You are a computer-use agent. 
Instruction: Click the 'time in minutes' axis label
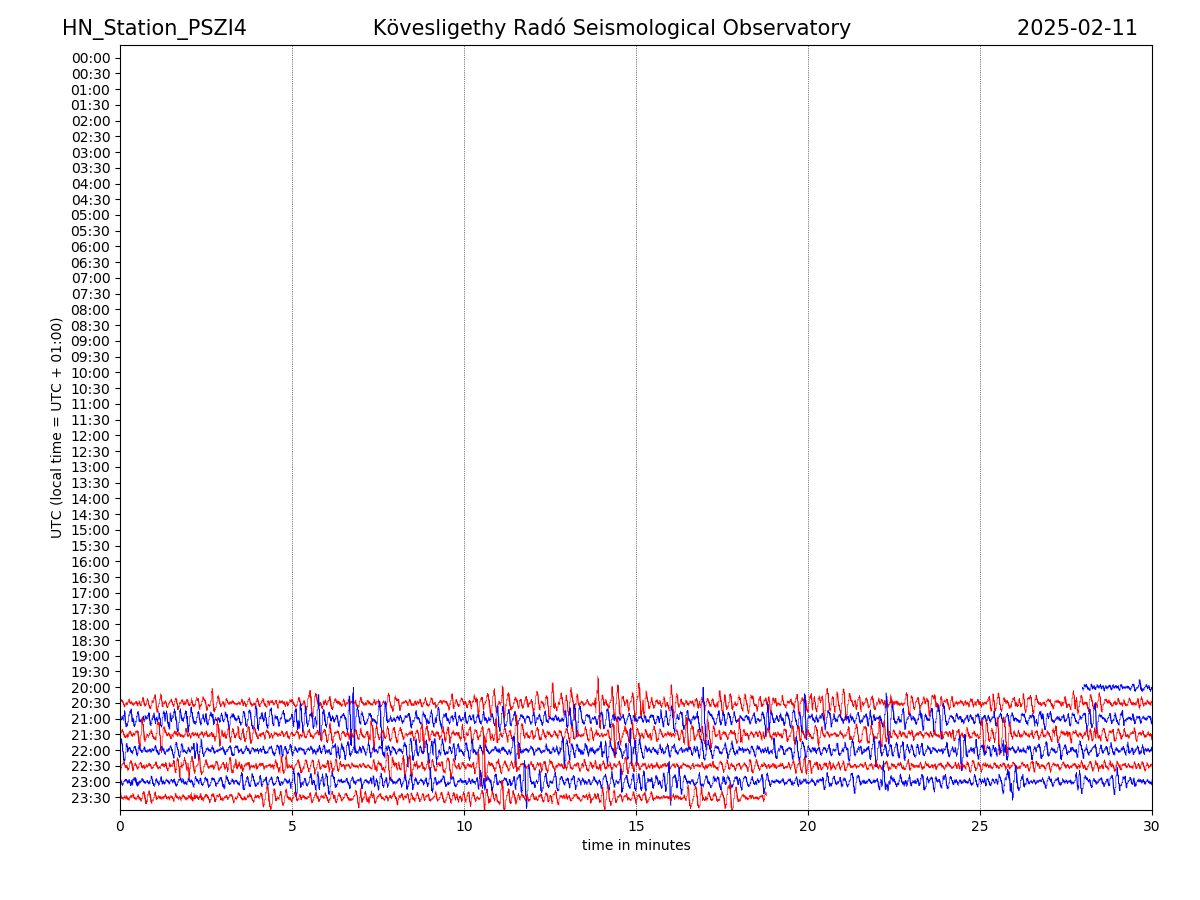pyautogui.click(x=636, y=846)
